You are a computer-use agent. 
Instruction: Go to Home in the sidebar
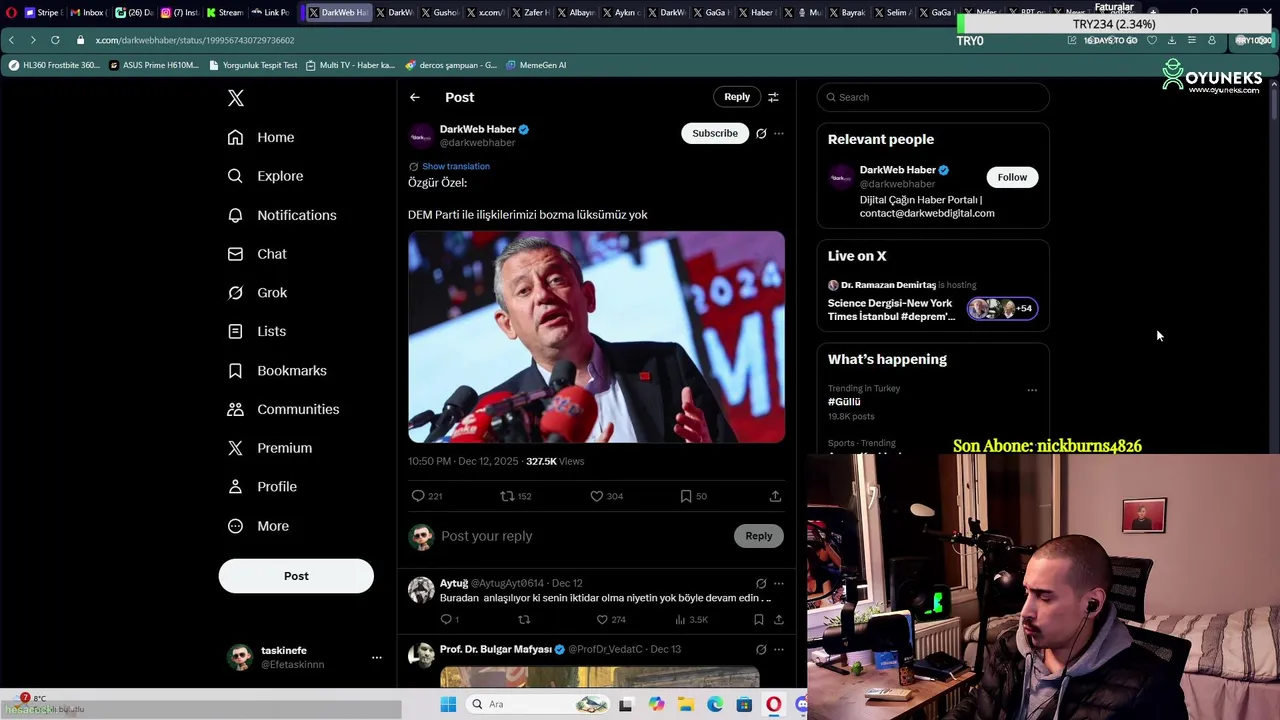pos(261,137)
